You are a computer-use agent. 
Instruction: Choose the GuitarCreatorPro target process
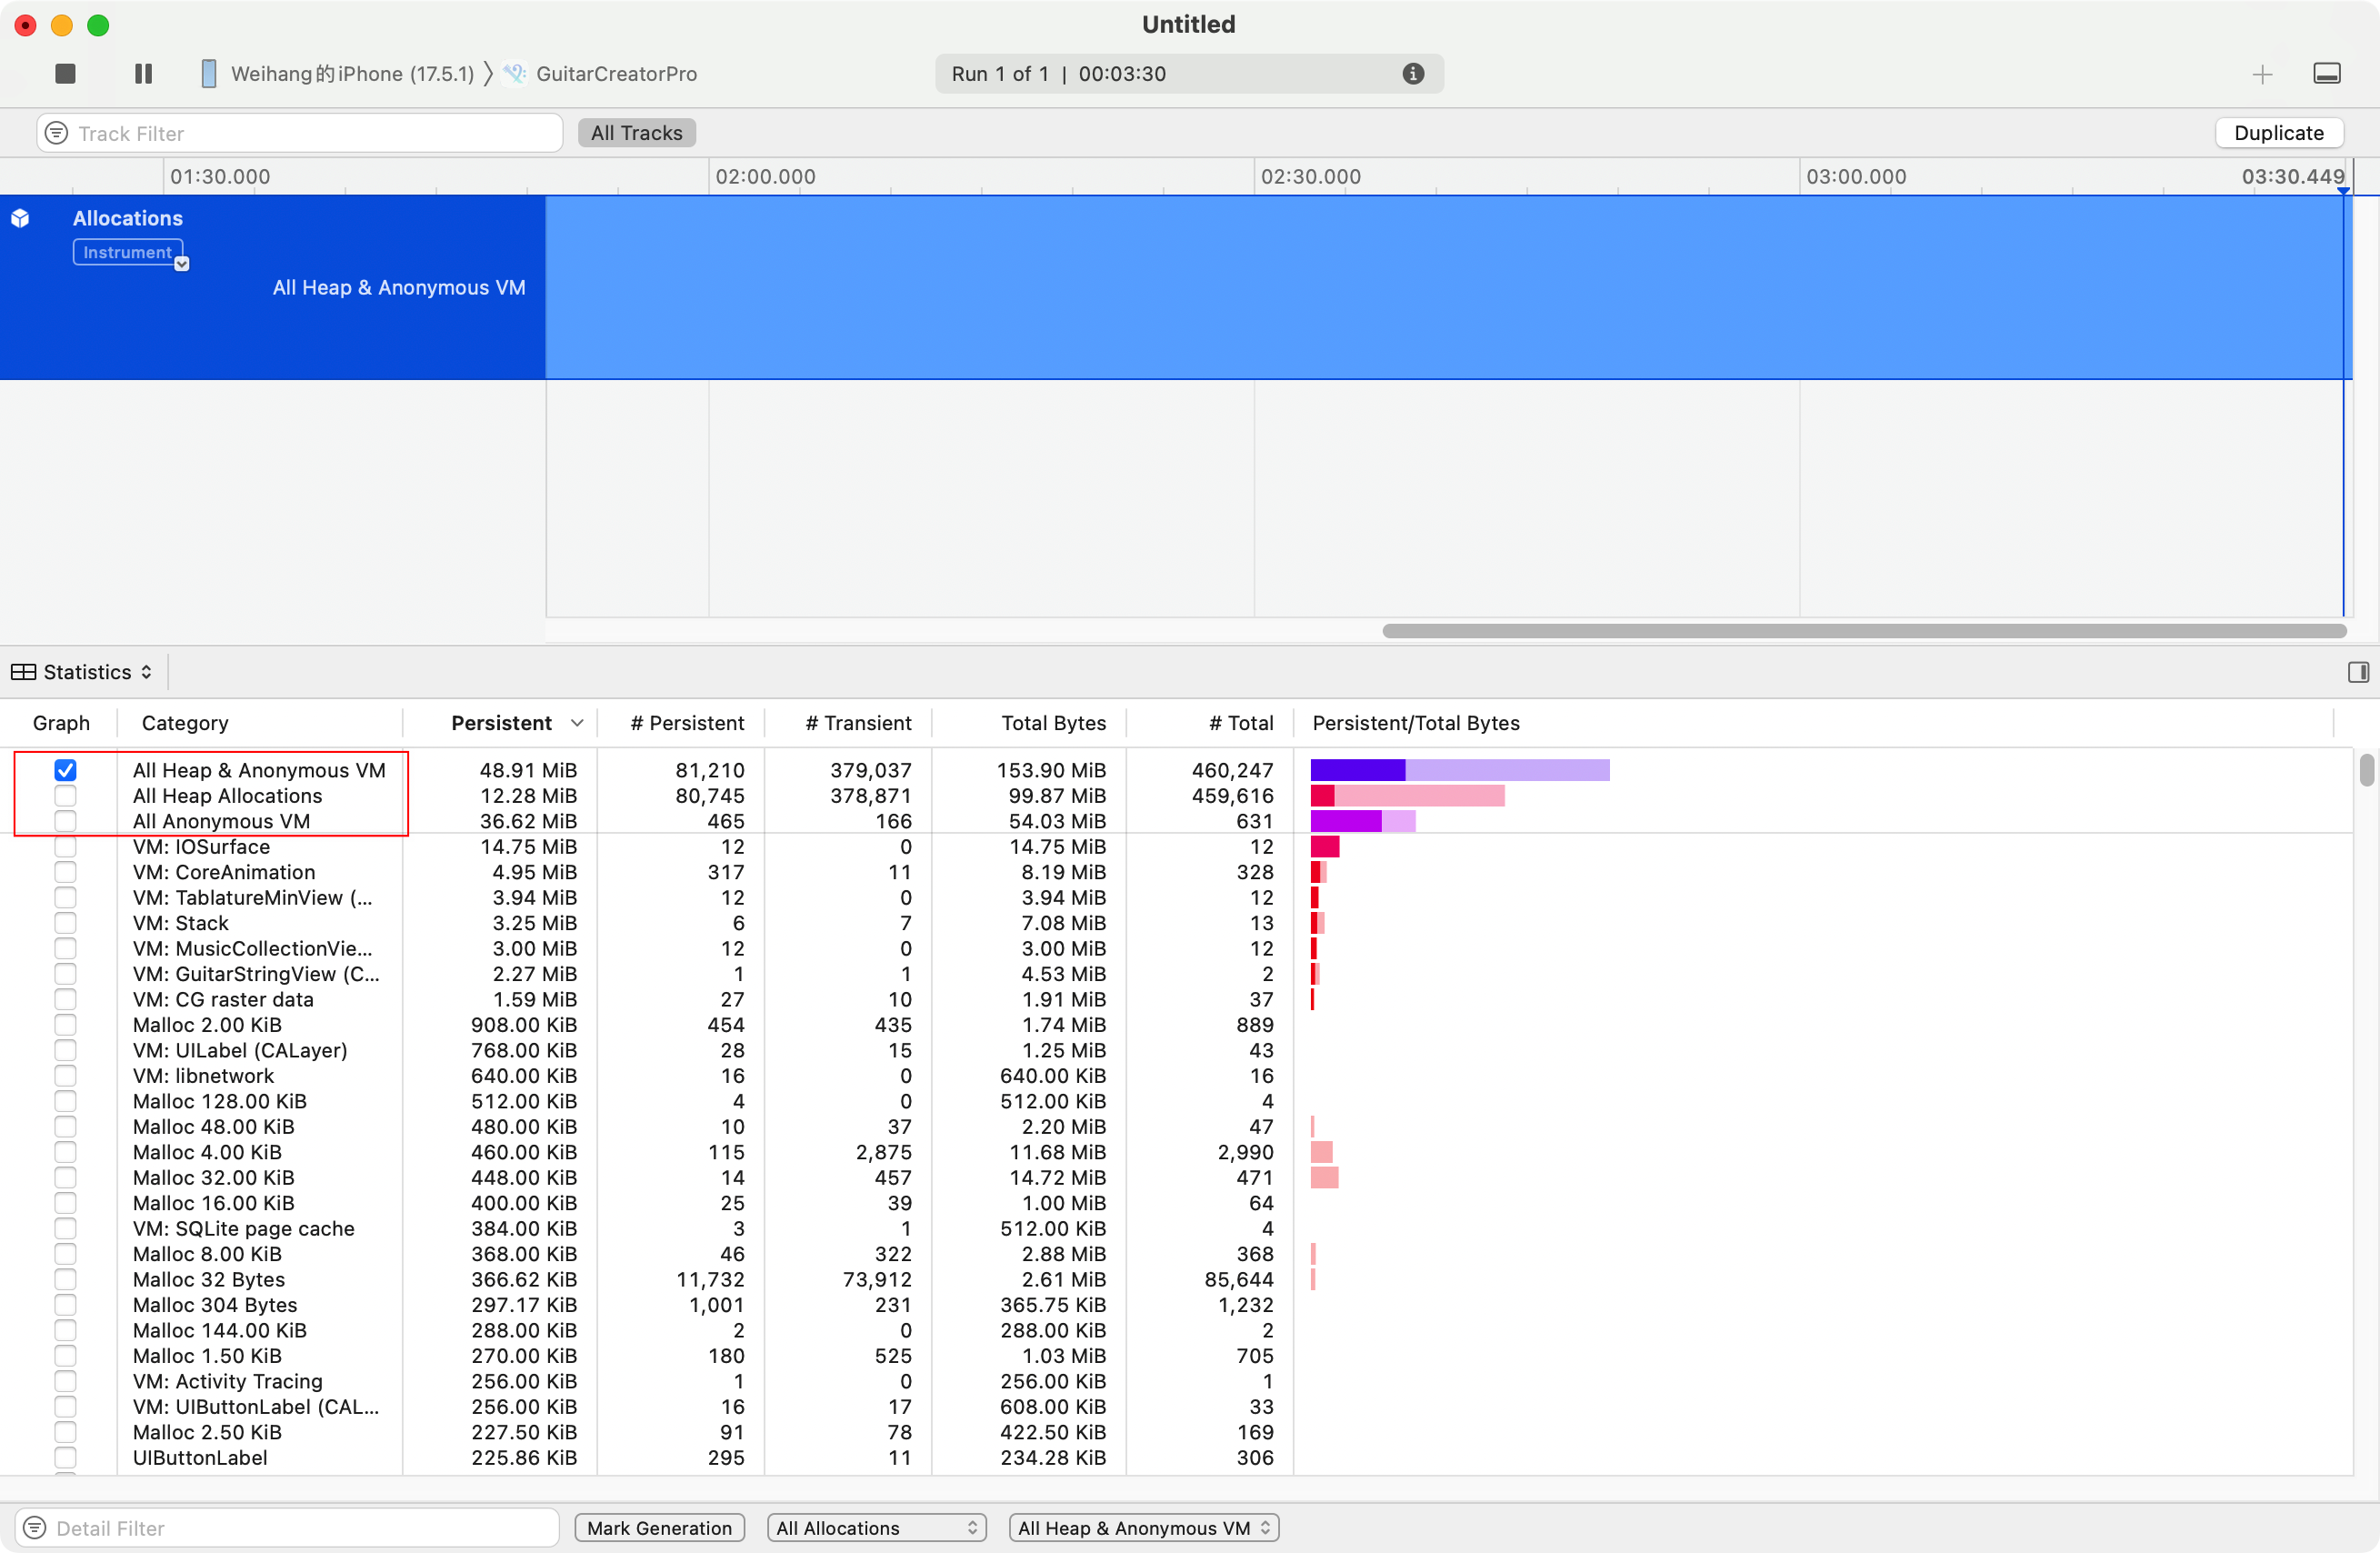pyautogui.click(x=600, y=73)
